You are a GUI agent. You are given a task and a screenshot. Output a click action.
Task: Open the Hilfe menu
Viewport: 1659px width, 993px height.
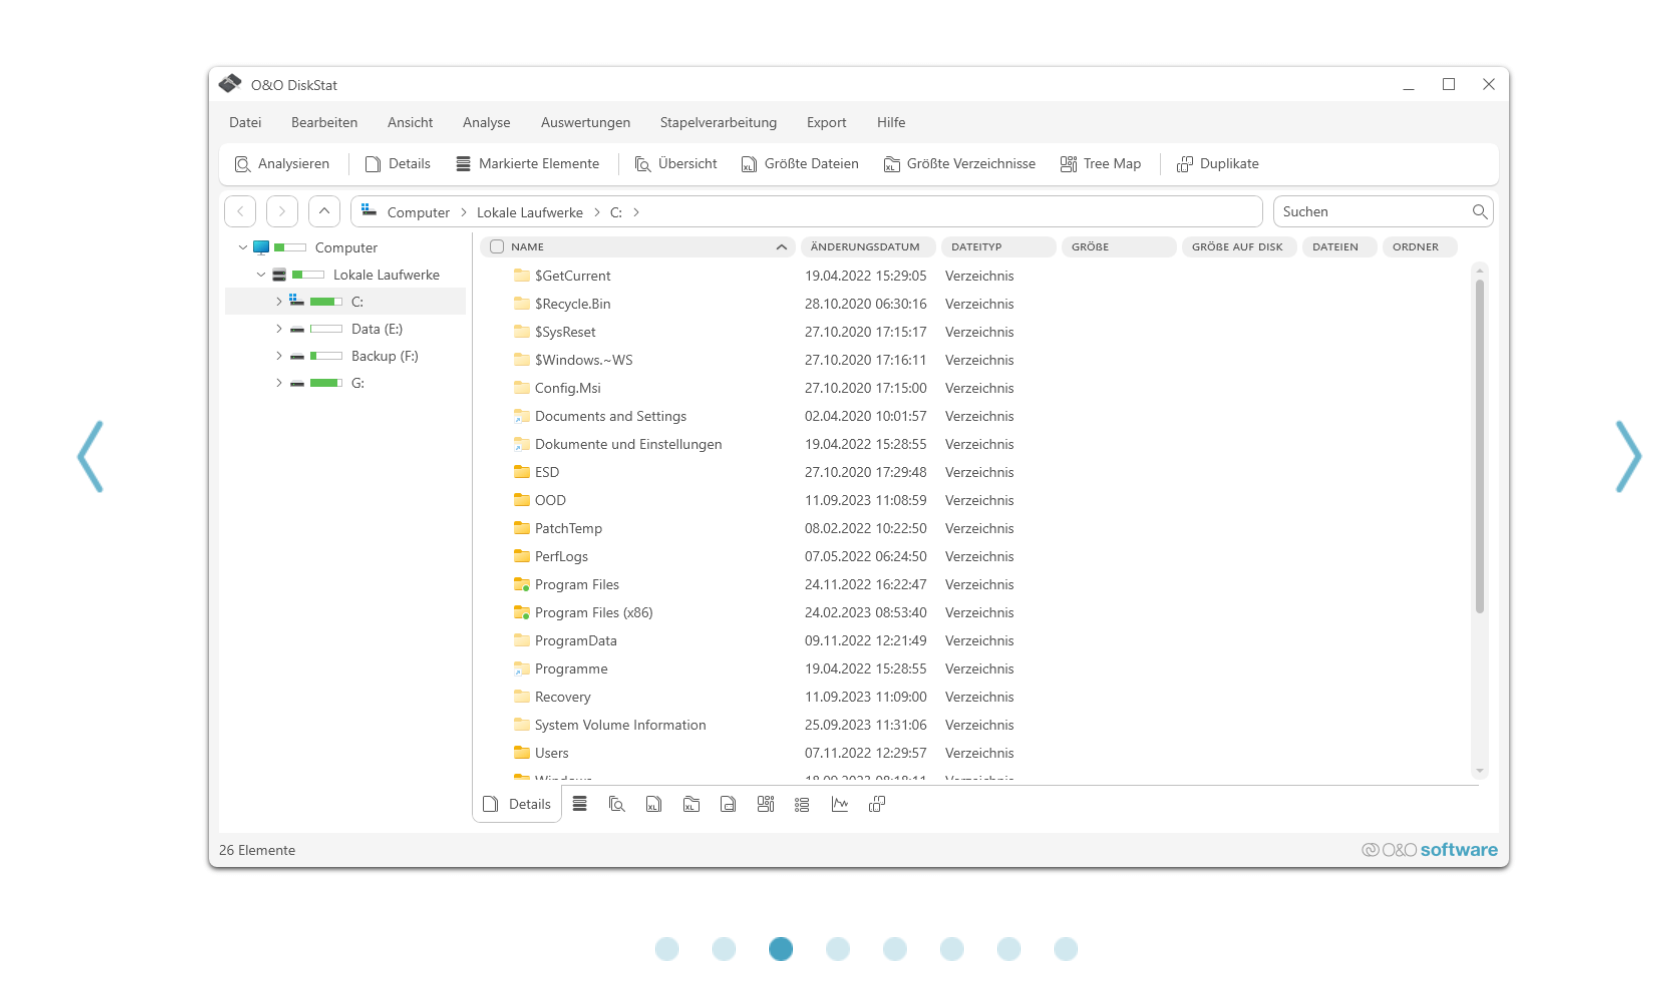coord(891,122)
